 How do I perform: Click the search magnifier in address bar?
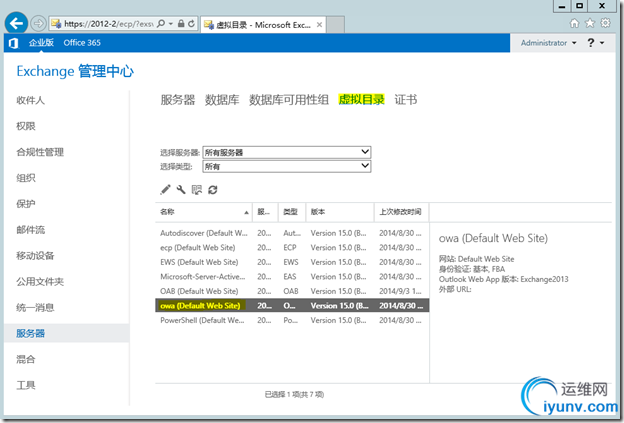161,23
